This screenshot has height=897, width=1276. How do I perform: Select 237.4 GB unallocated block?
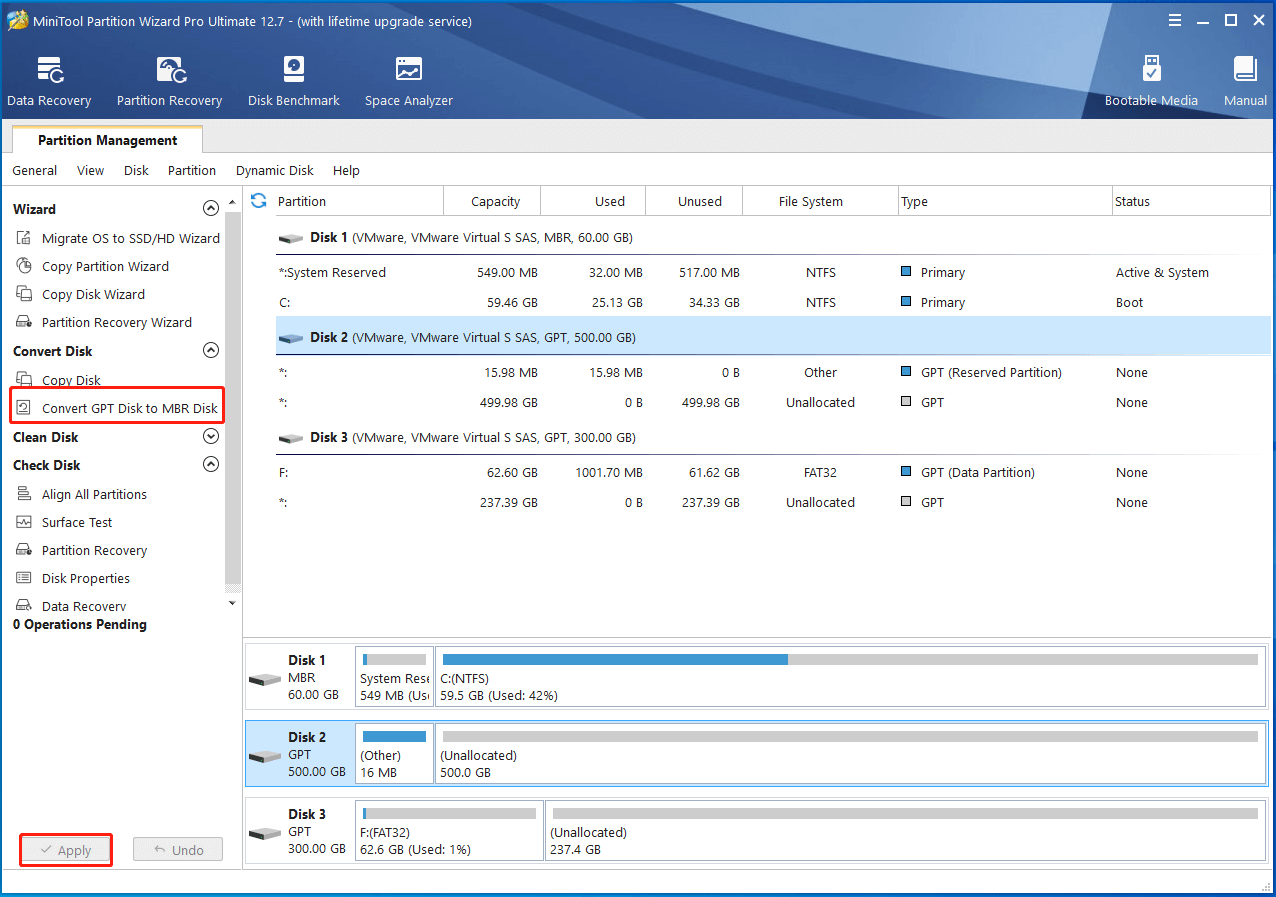pyautogui.click(x=905, y=831)
